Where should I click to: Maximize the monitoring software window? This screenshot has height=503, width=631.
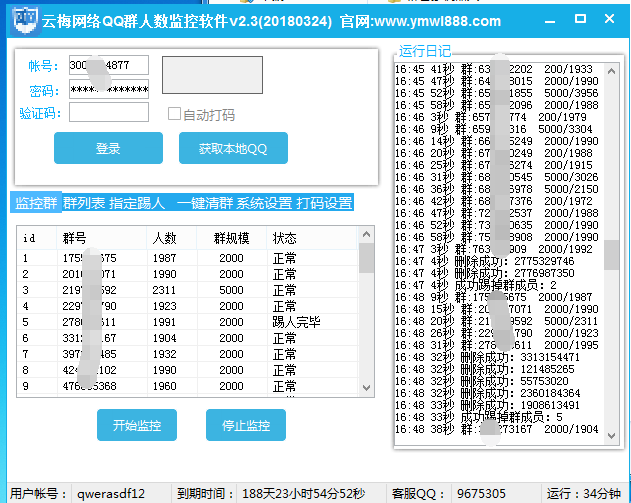tap(580, 19)
